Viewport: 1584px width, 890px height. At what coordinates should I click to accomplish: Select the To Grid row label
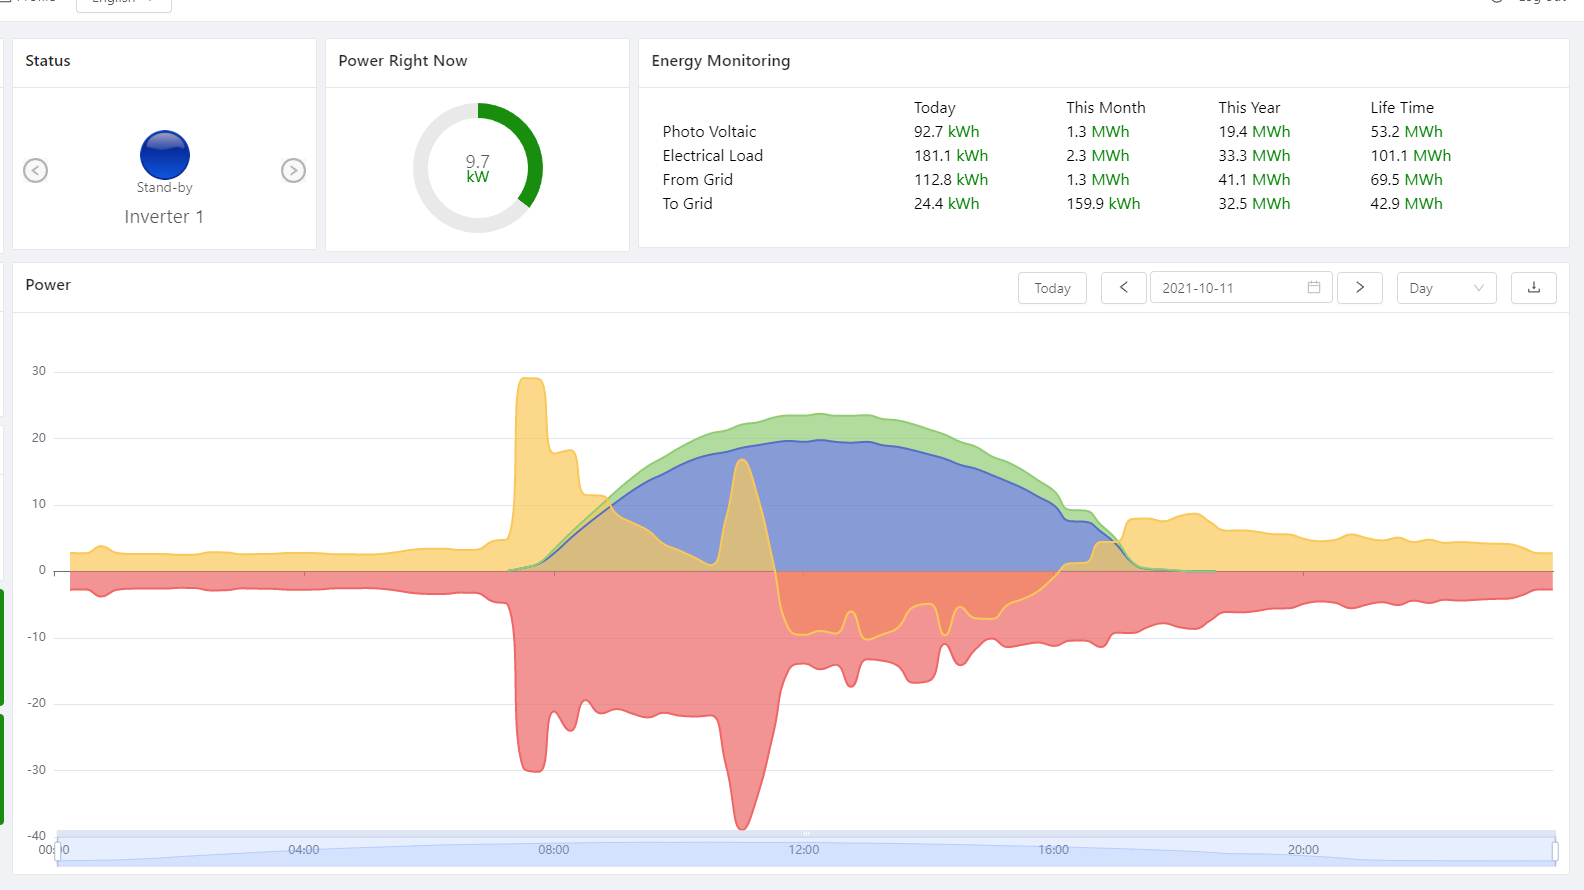pyautogui.click(x=687, y=204)
